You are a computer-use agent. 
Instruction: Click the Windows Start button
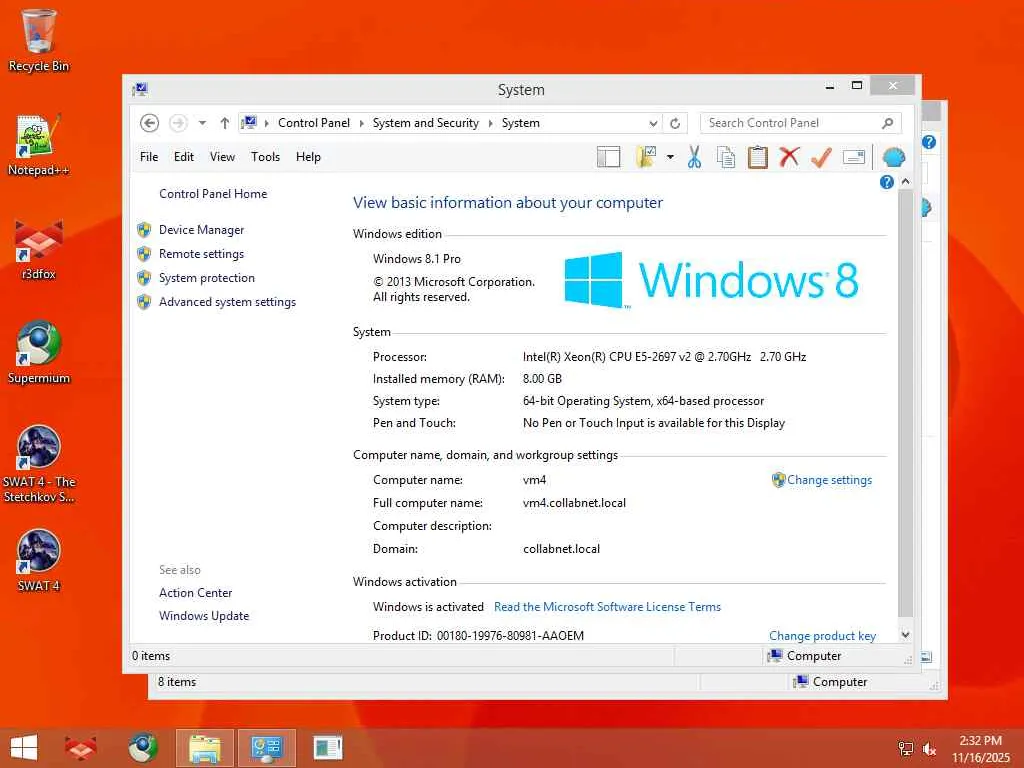(x=24, y=748)
